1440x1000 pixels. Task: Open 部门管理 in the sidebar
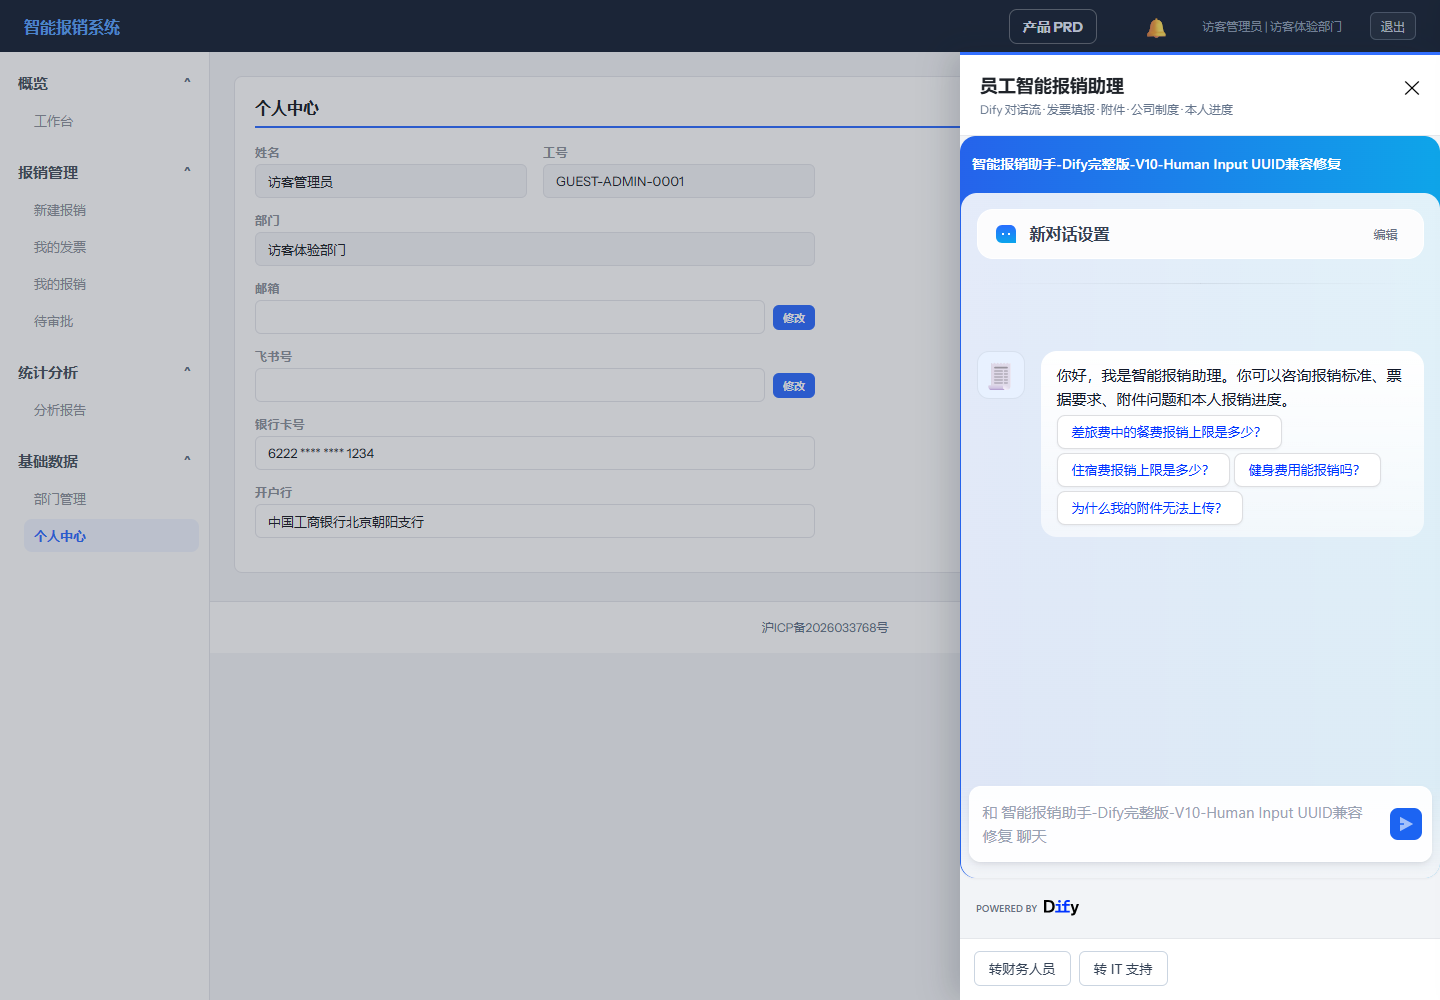(111, 499)
